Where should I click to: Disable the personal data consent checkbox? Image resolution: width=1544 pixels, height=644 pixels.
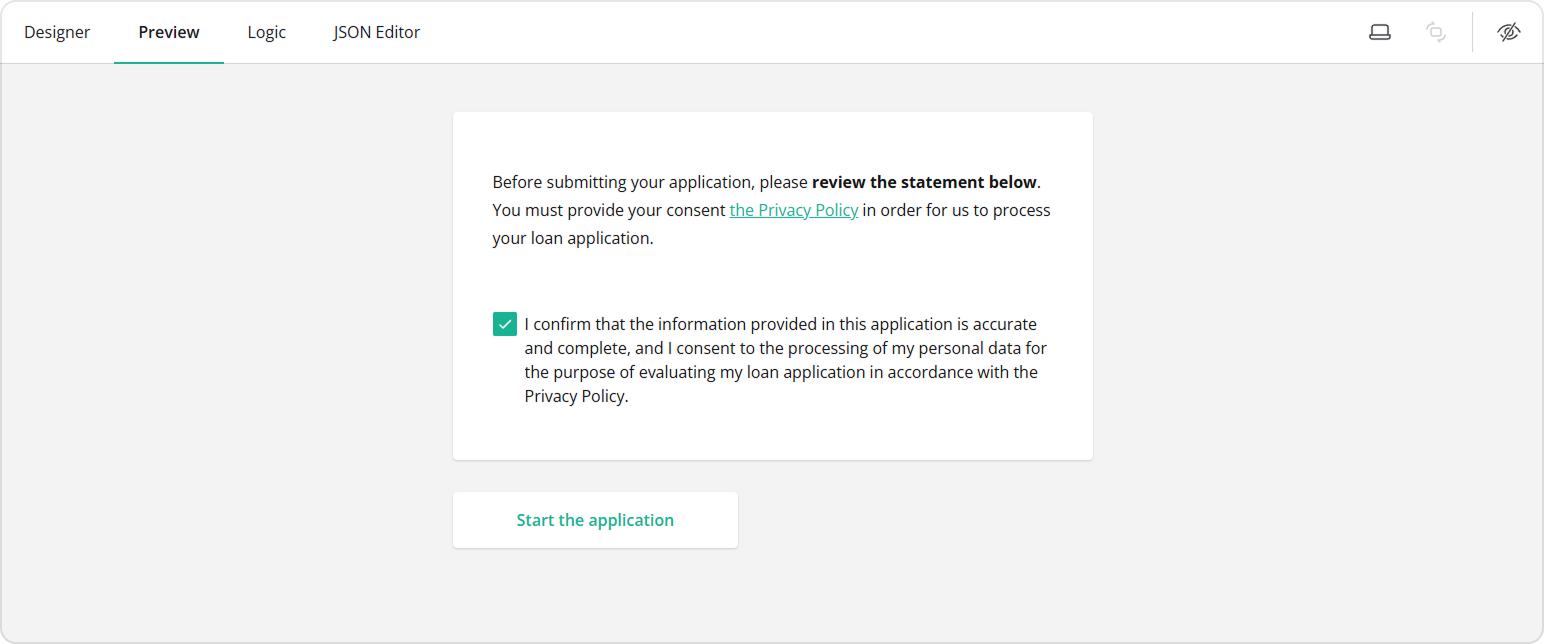[x=504, y=323]
